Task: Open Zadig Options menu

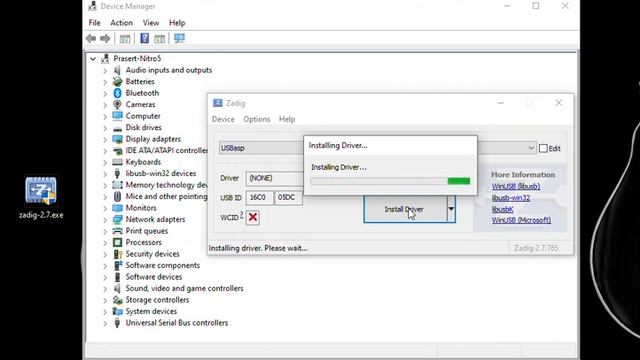Action: point(257,119)
